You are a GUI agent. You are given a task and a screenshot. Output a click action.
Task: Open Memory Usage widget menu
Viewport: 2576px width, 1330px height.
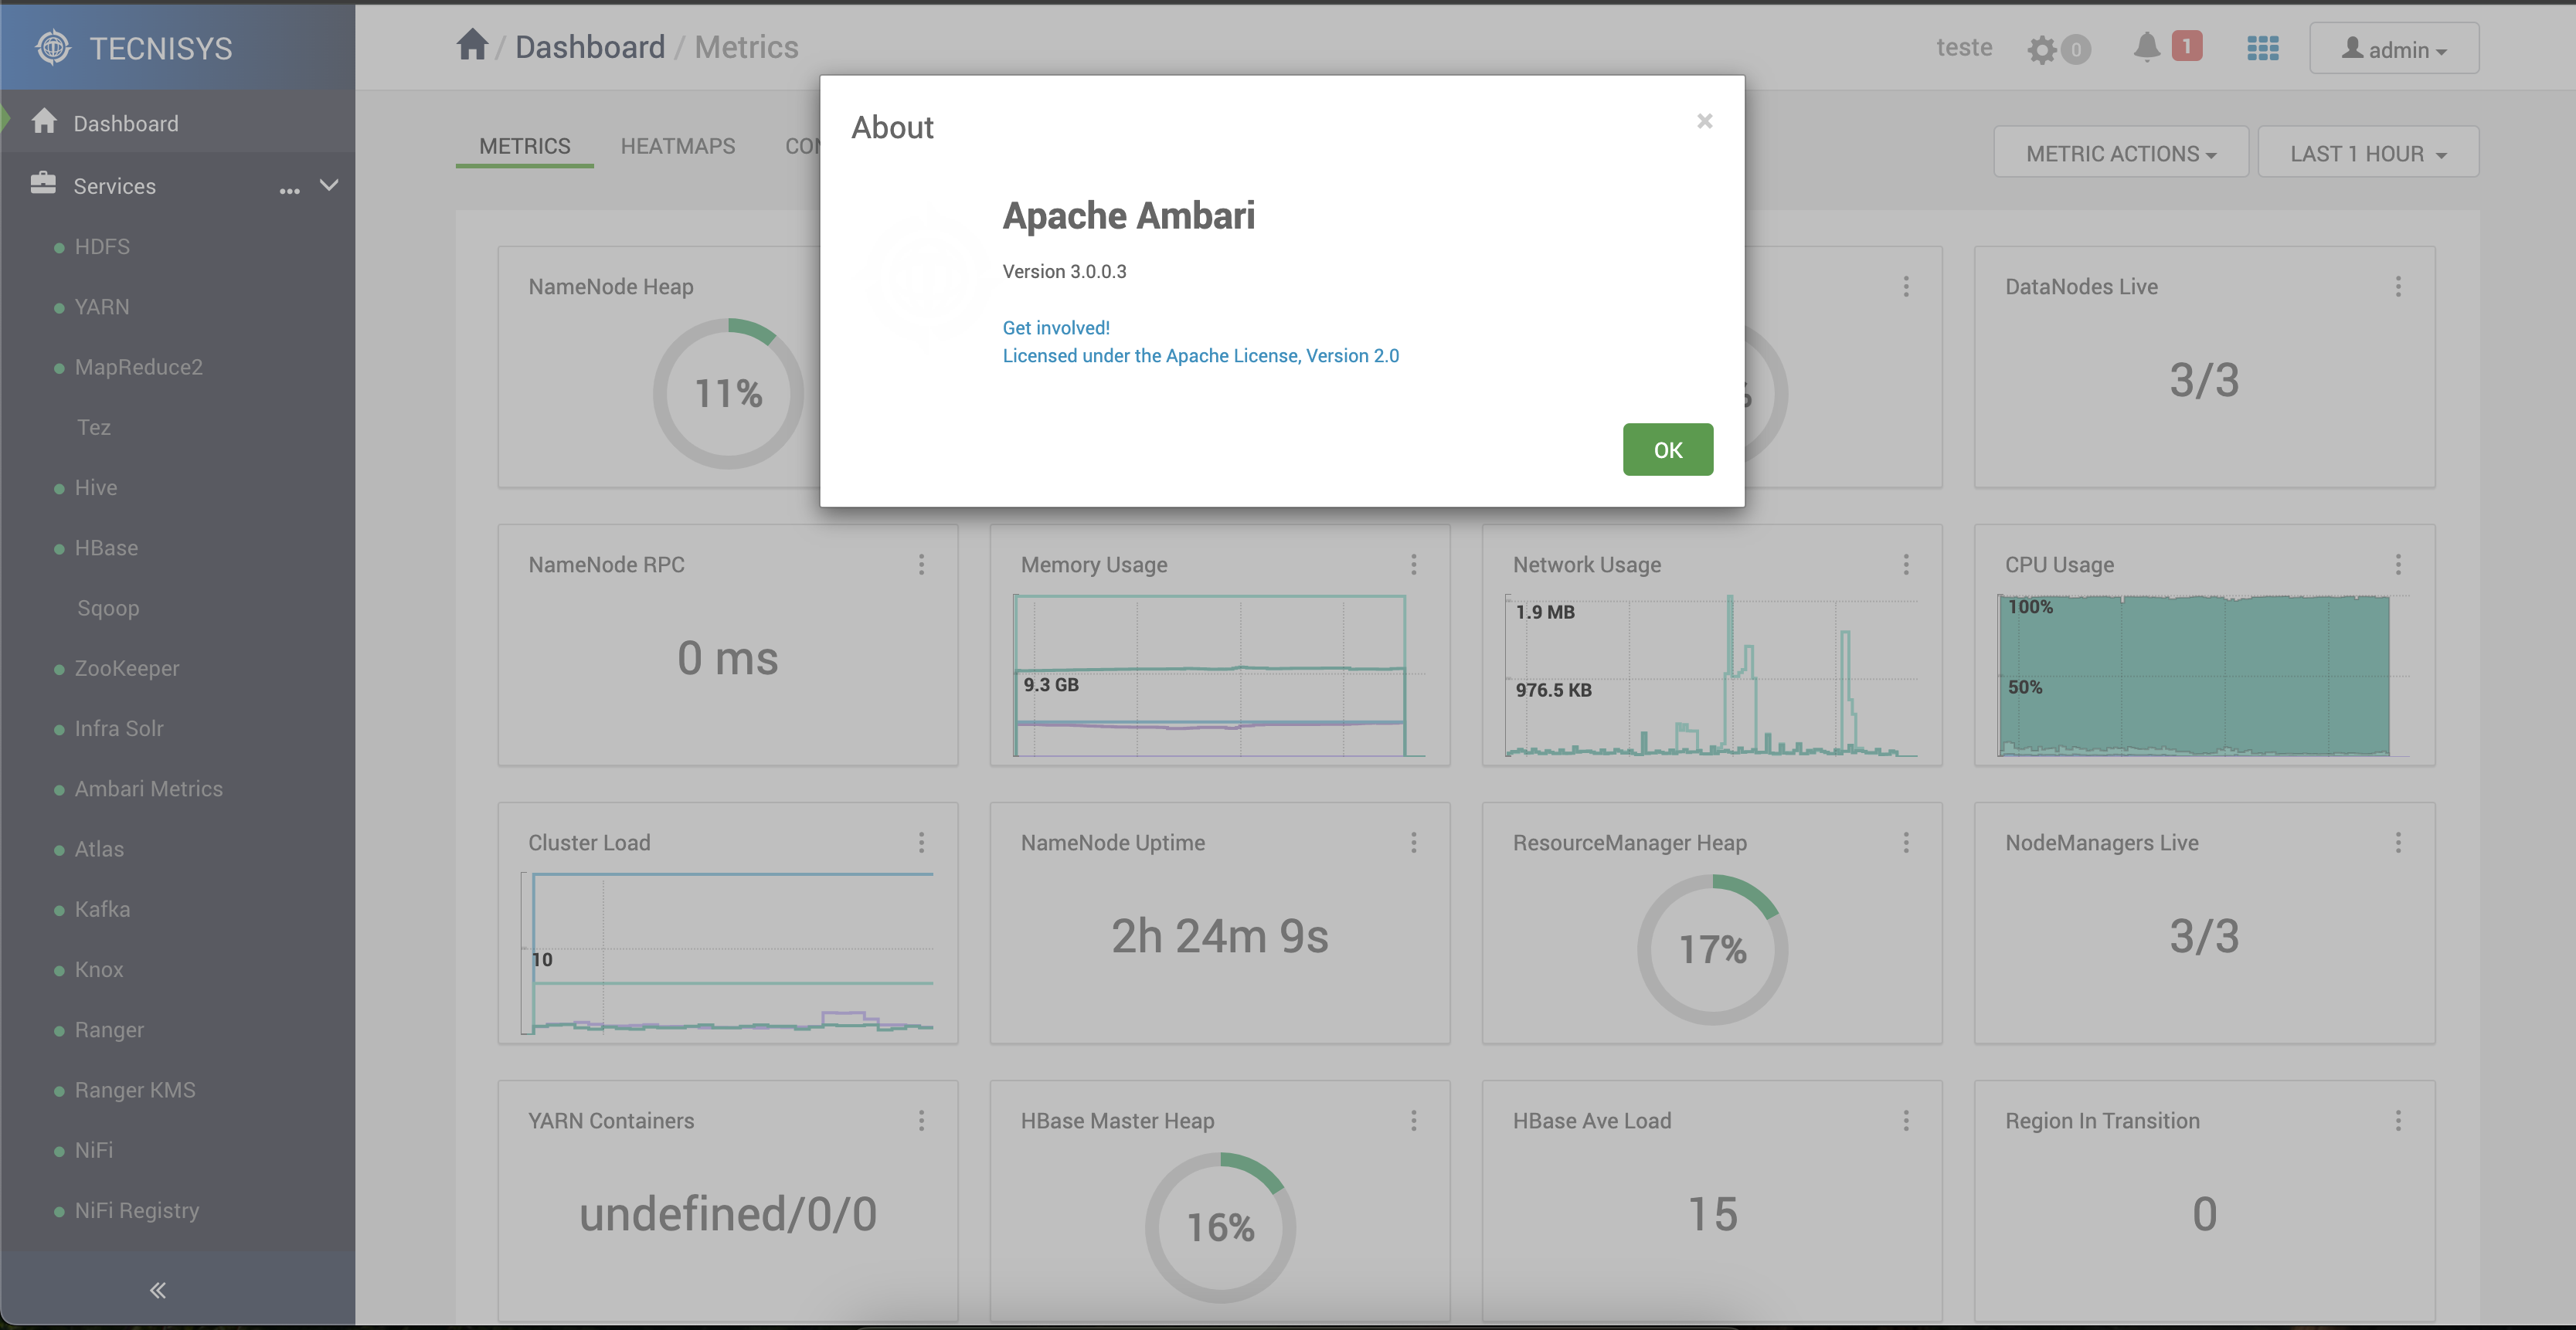coord(1413,565)
